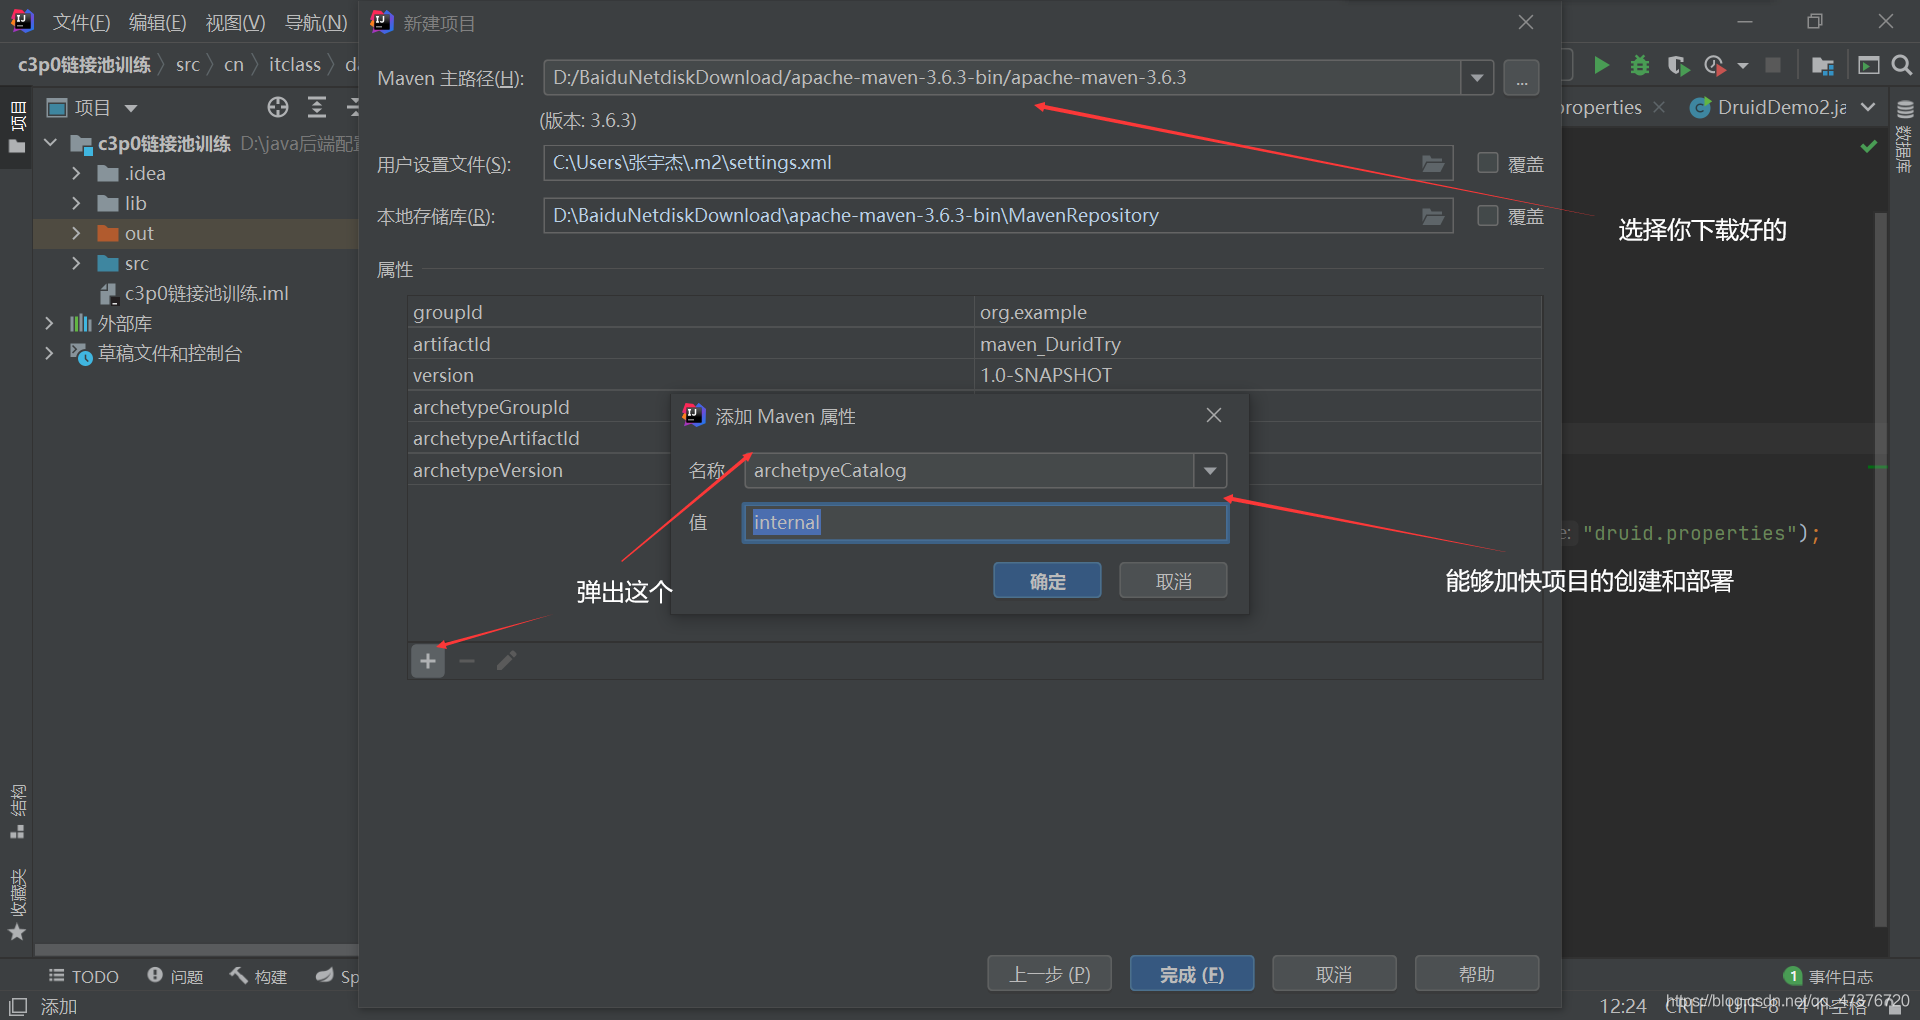This screenshot has height=1020, width=1920.
Task: Expand 草稿文件和控制台 node
Action: (50, 353)
